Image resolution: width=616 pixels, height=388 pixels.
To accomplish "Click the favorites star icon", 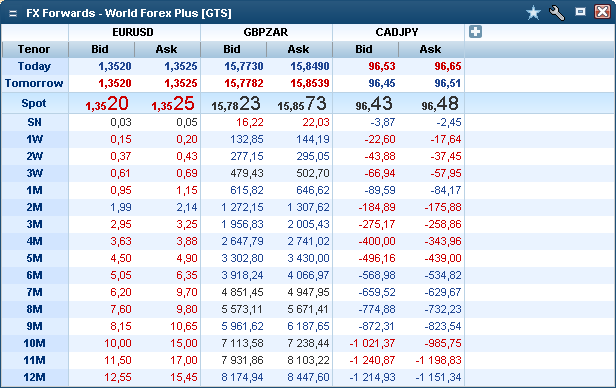I will click(533, 13).
